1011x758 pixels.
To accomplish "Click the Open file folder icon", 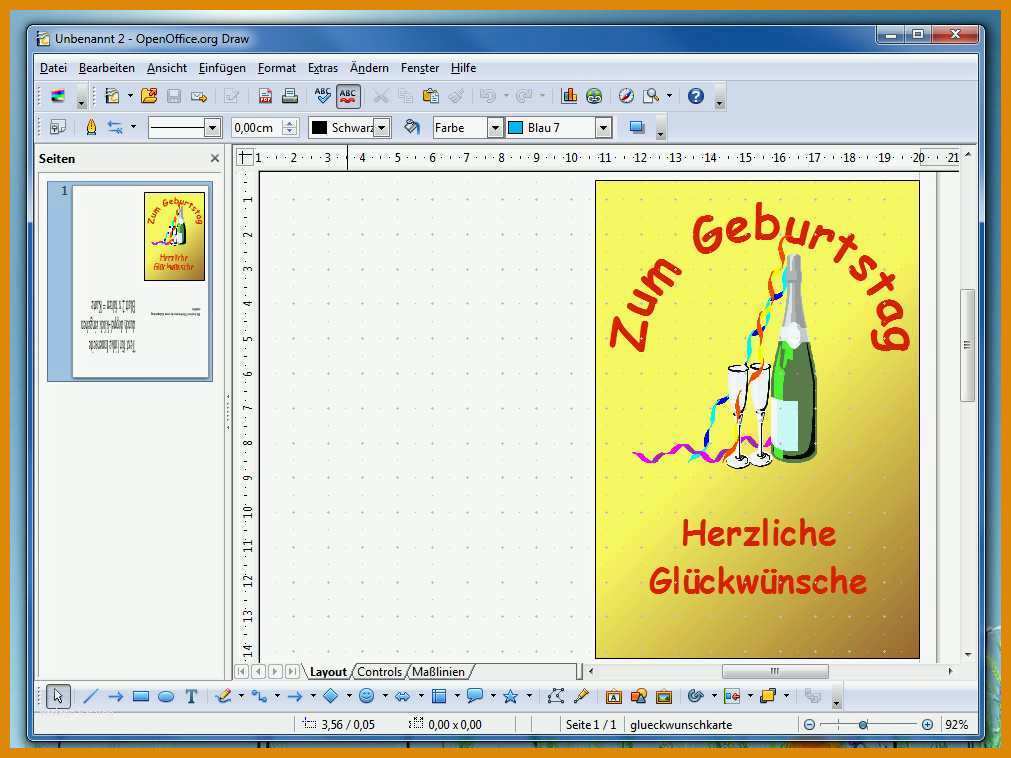I will pos(149,96).
